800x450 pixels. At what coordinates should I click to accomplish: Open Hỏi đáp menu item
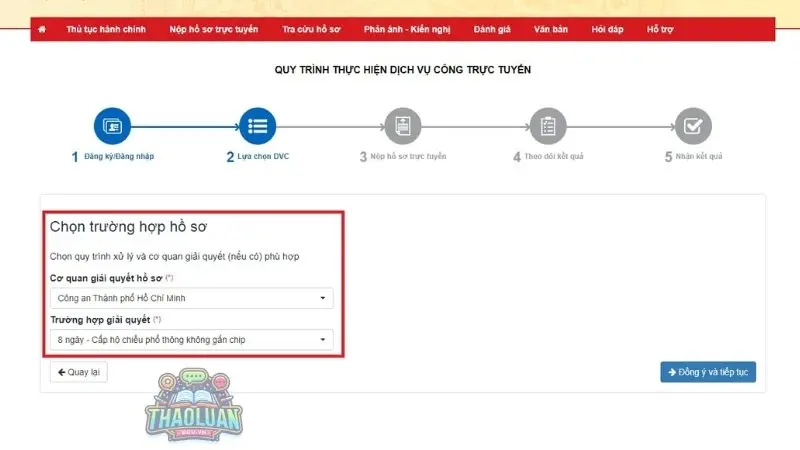click(607, 30)
